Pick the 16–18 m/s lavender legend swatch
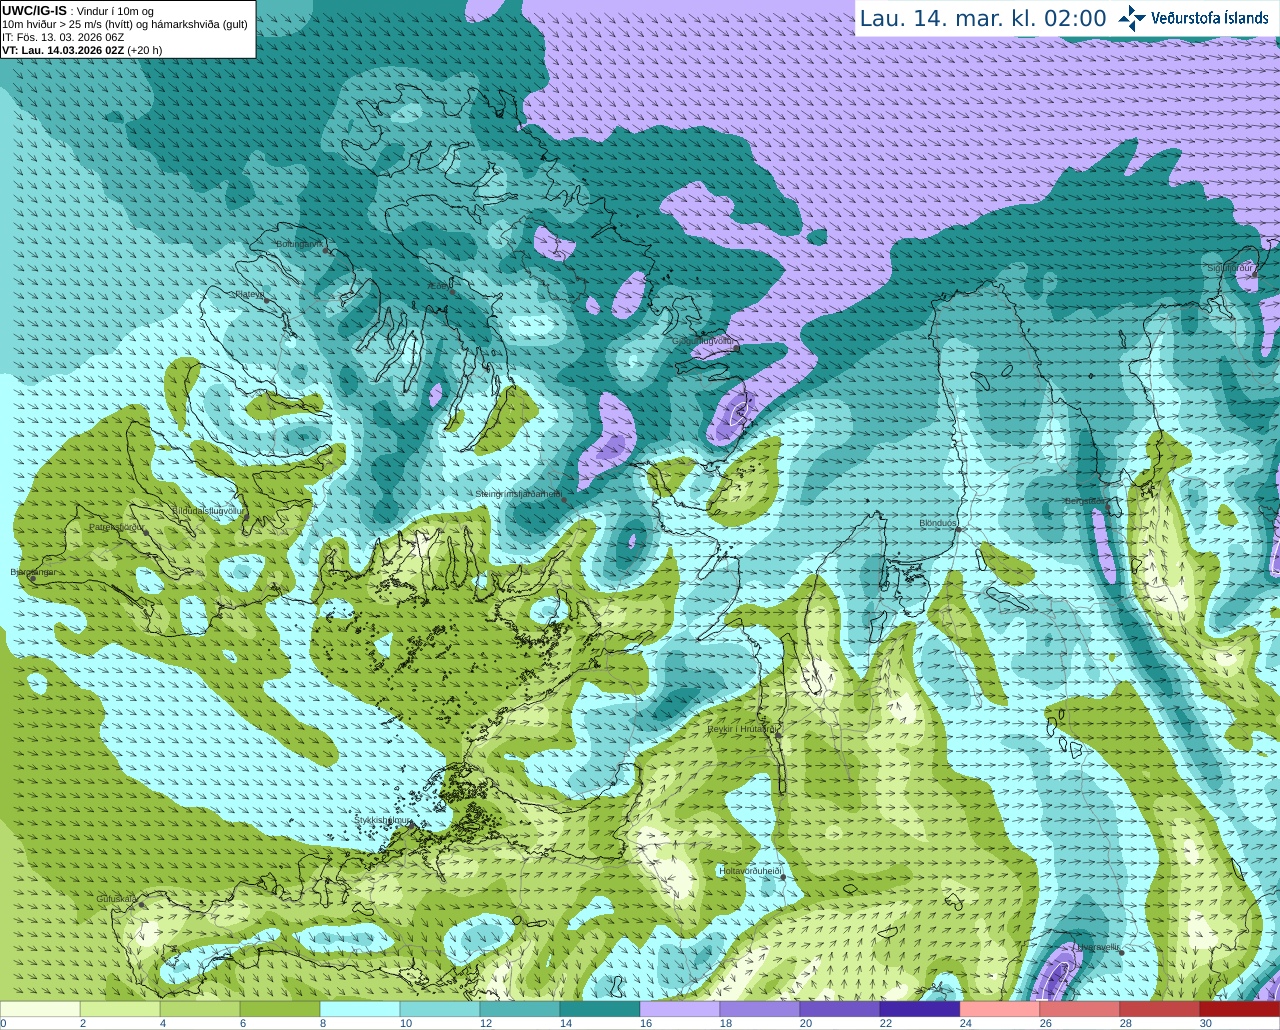The image size is (1280, 1030). (680, 1009)
